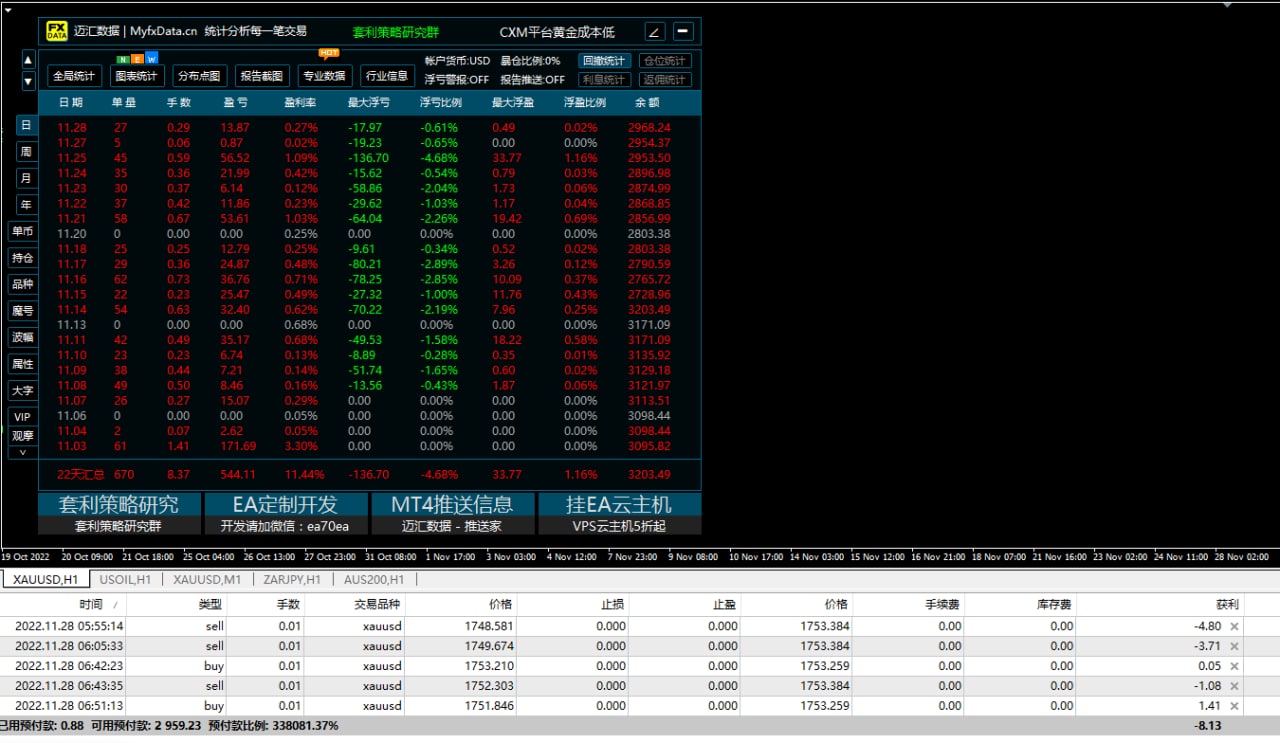Select the 品种 symbol sidebar button

pos(22,284)
